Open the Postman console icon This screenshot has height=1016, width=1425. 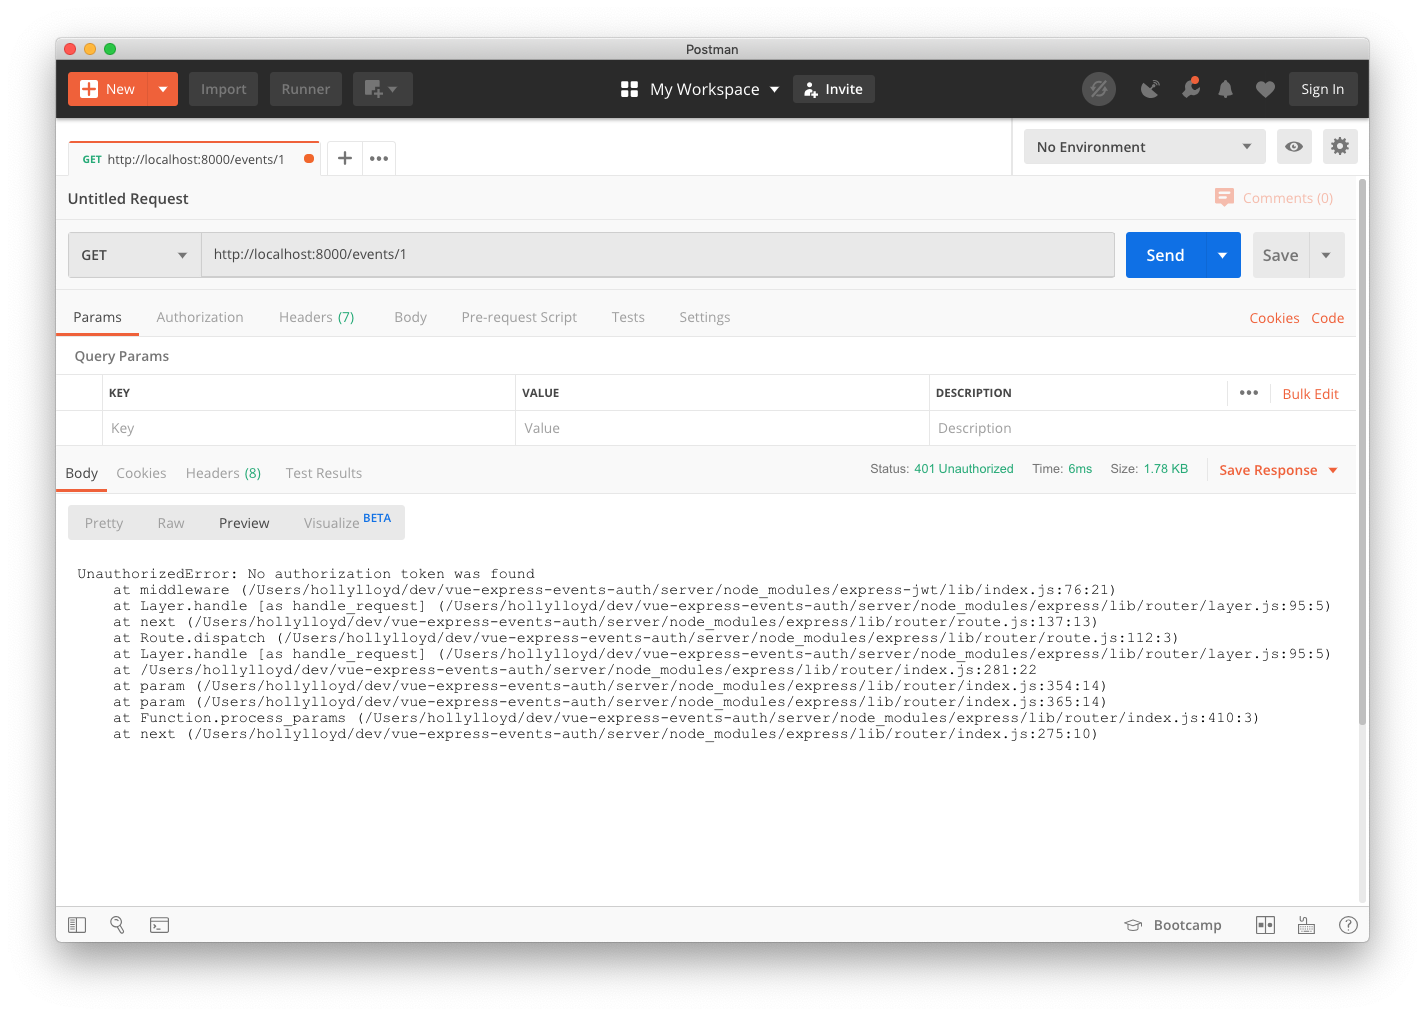(159, 925)
